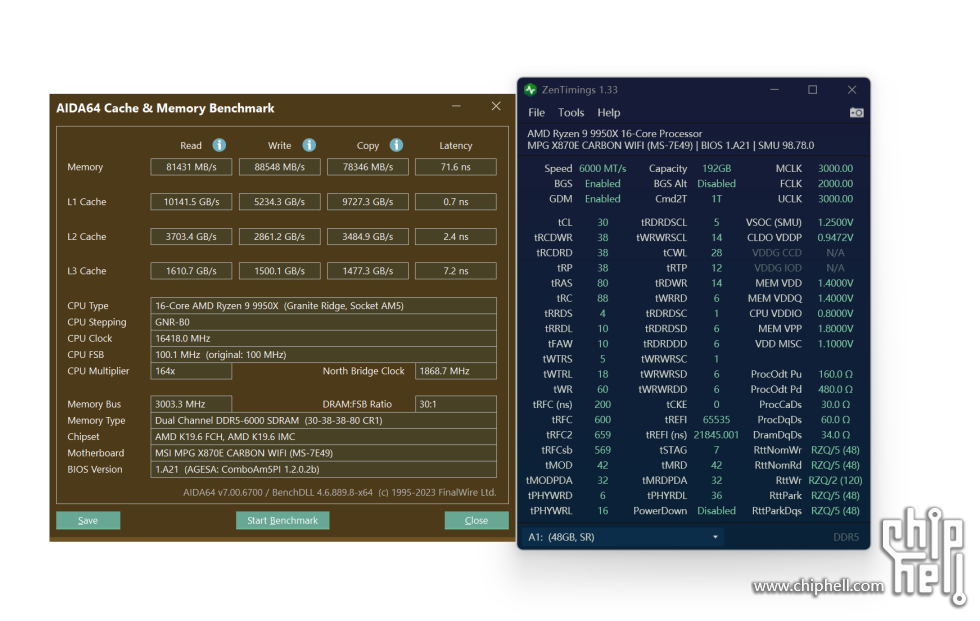This screenshot has width=980, height=621.
Task: Select the L2 Cache Write value 2861.2 GB/s
Action: coord(279,237)
